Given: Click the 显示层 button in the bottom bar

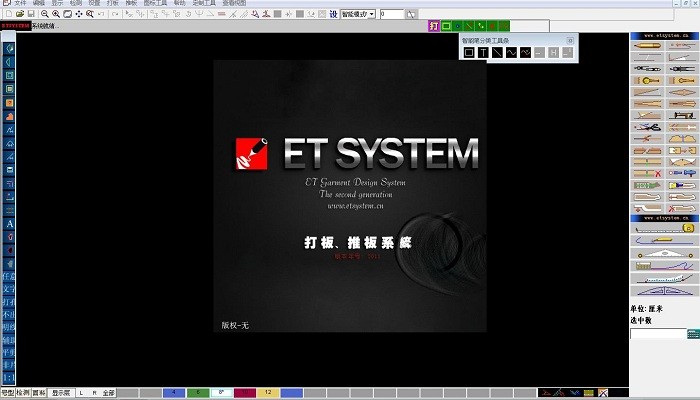Looking at the screenshot, I should 61,393.
